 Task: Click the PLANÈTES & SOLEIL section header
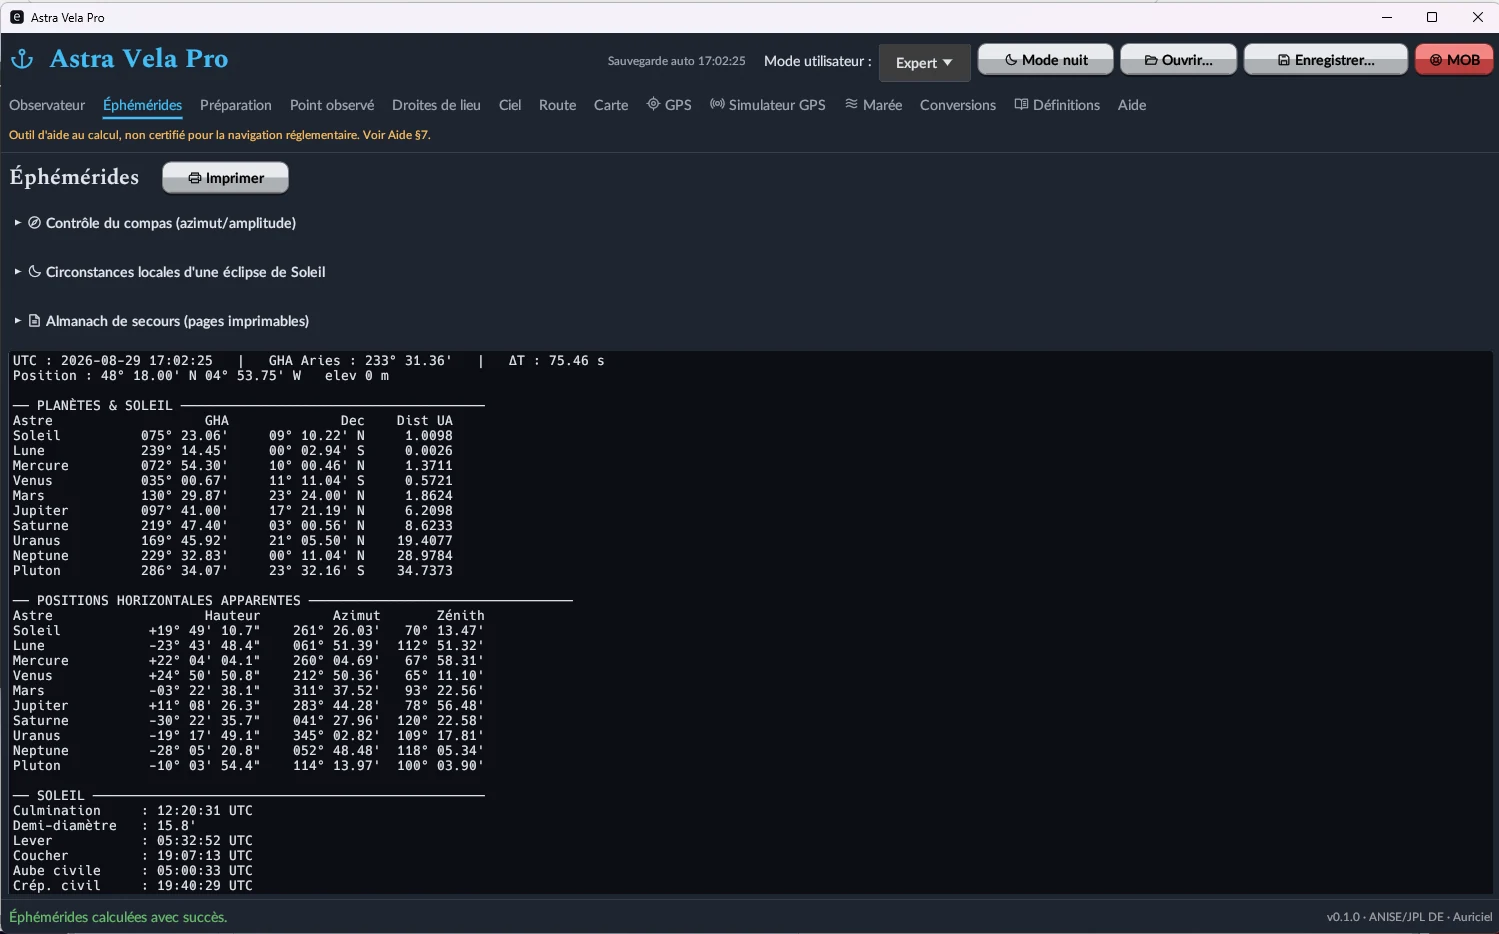coord(249,406)
